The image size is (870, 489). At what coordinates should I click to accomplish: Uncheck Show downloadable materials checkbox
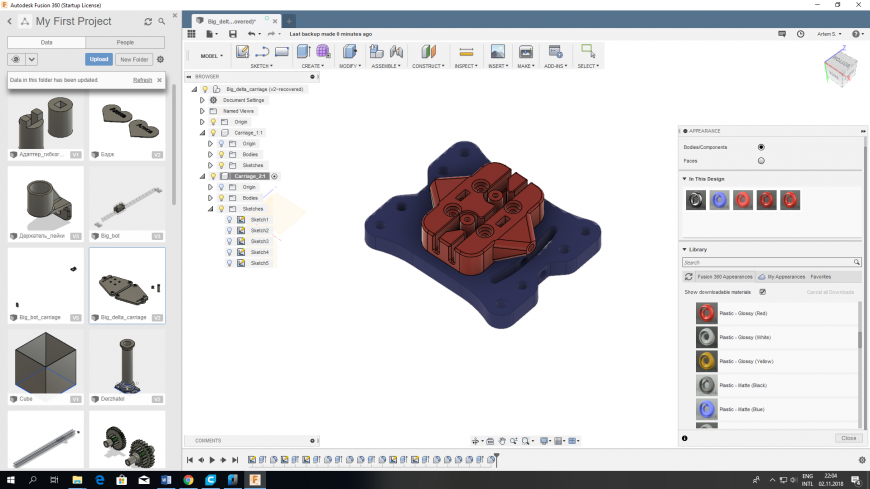click(x=763, y=292)
